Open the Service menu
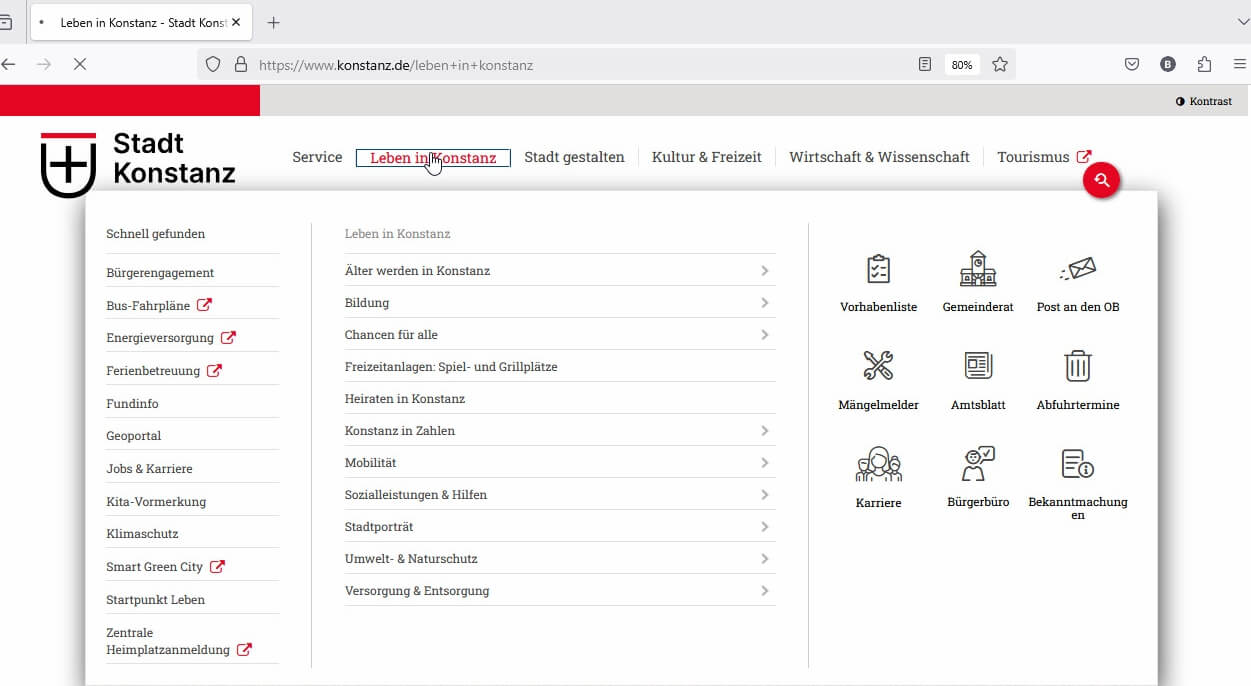Screen dimensions: 1251x686 [x=317, y=157]
